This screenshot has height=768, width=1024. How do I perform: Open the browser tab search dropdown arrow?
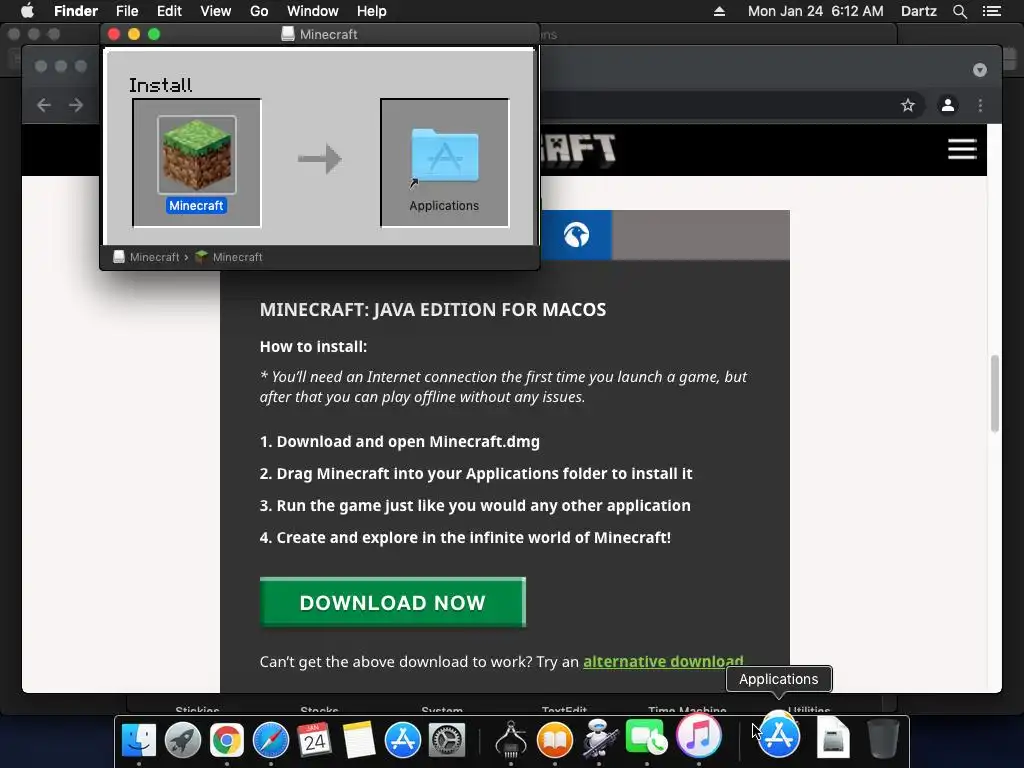coord(980,70)
